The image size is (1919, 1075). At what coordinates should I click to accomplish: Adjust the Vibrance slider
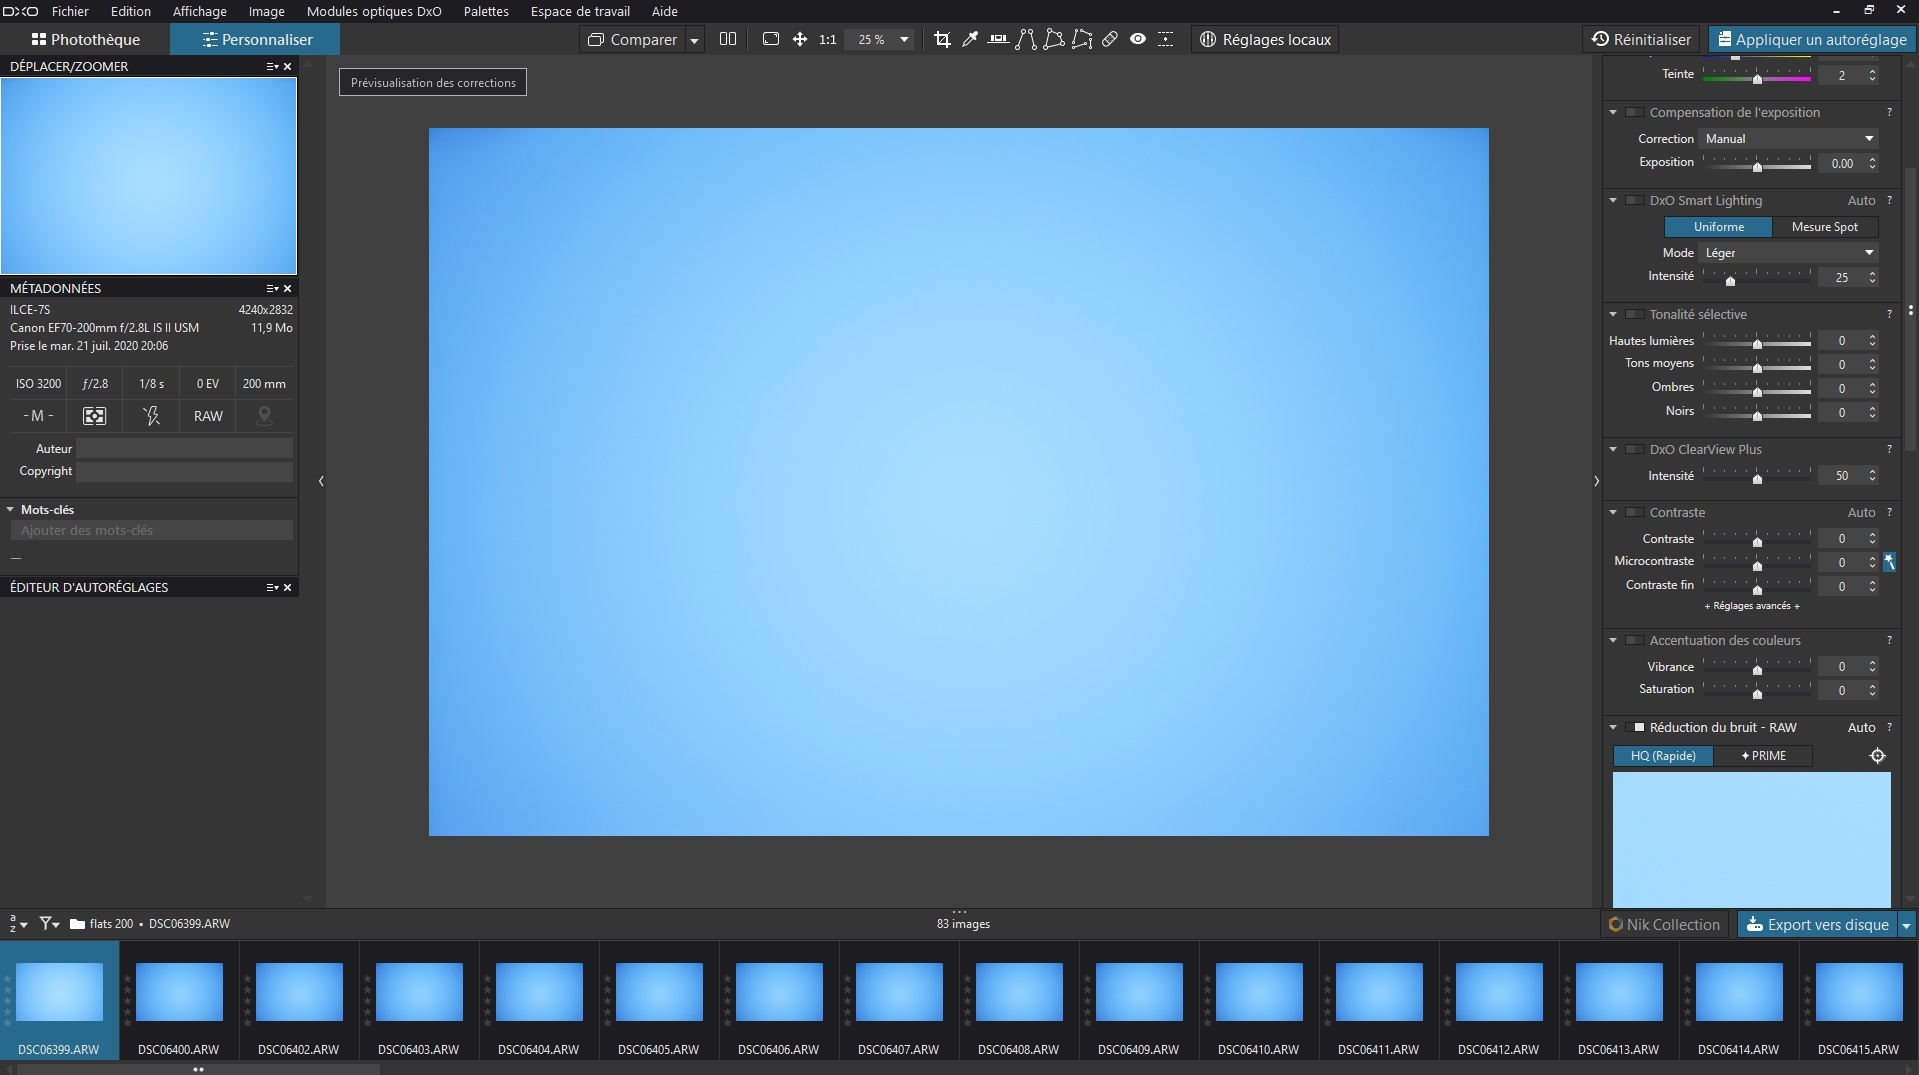pyautogui.click(x=1757, y=666)
